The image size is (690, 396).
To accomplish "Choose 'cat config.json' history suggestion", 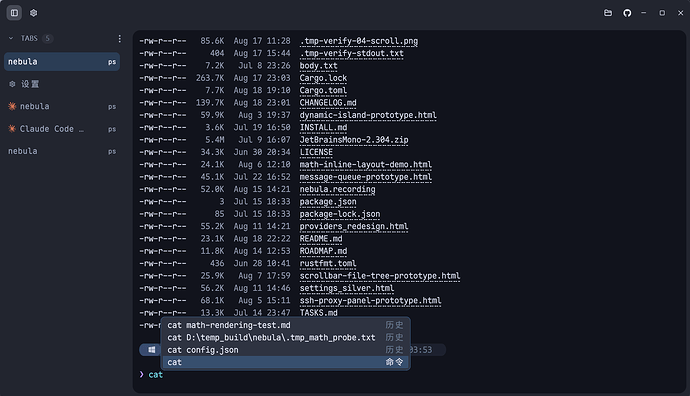I will point(286,350).
